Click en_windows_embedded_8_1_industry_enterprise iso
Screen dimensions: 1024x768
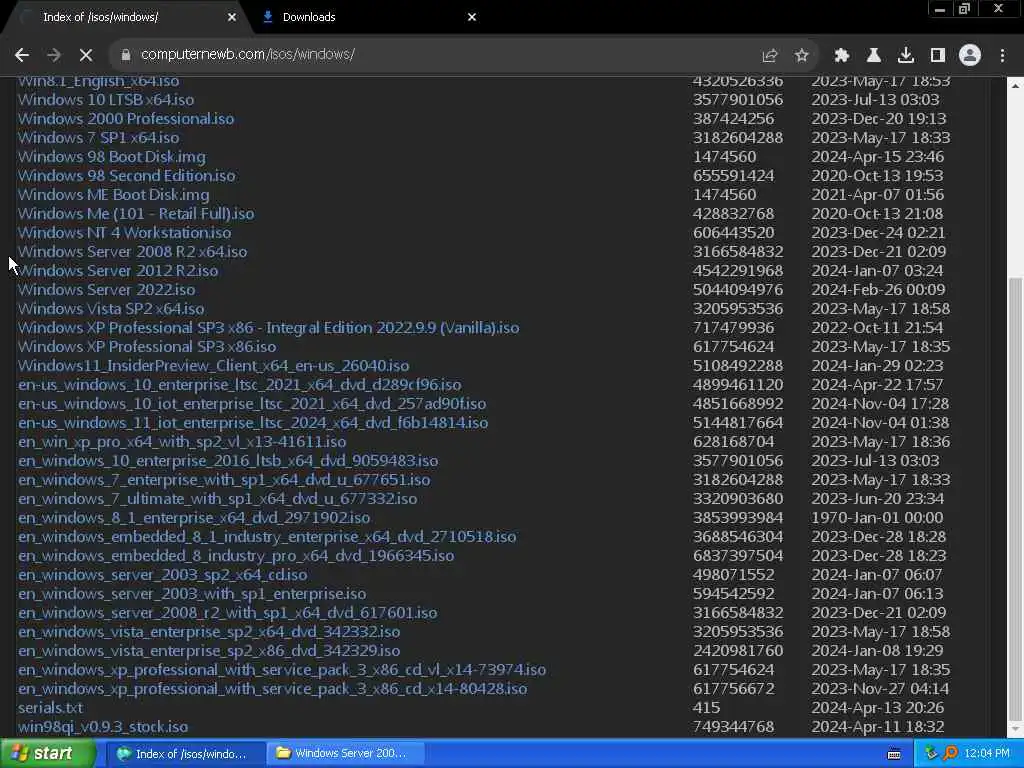tap(267, 536)
